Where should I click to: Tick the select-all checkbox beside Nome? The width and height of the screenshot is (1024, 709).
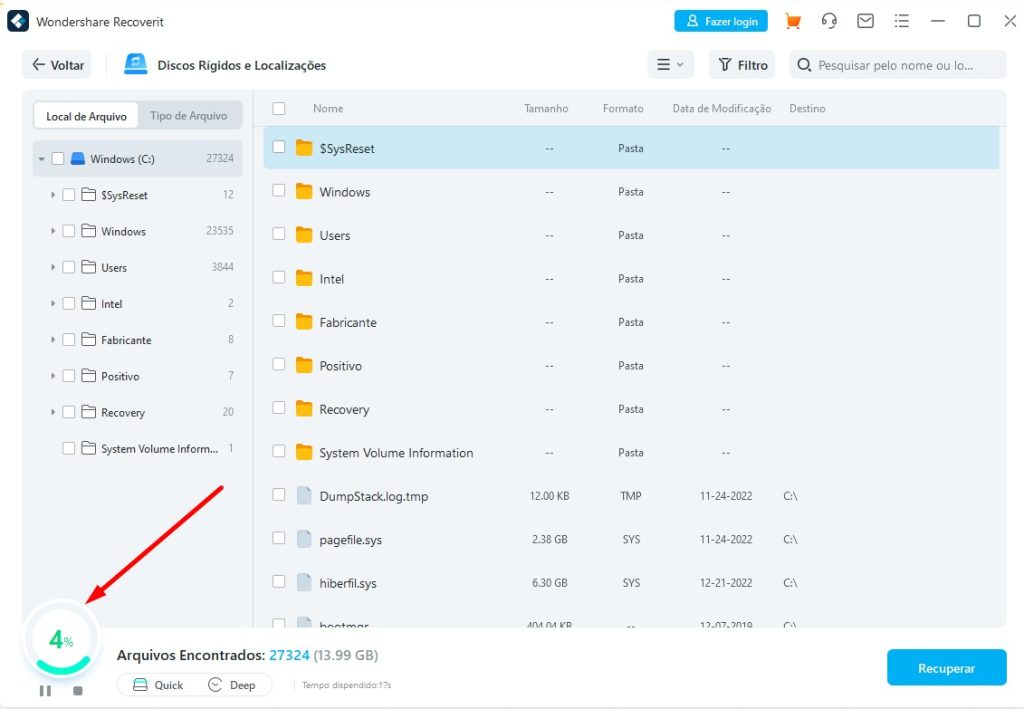[279, 108]
